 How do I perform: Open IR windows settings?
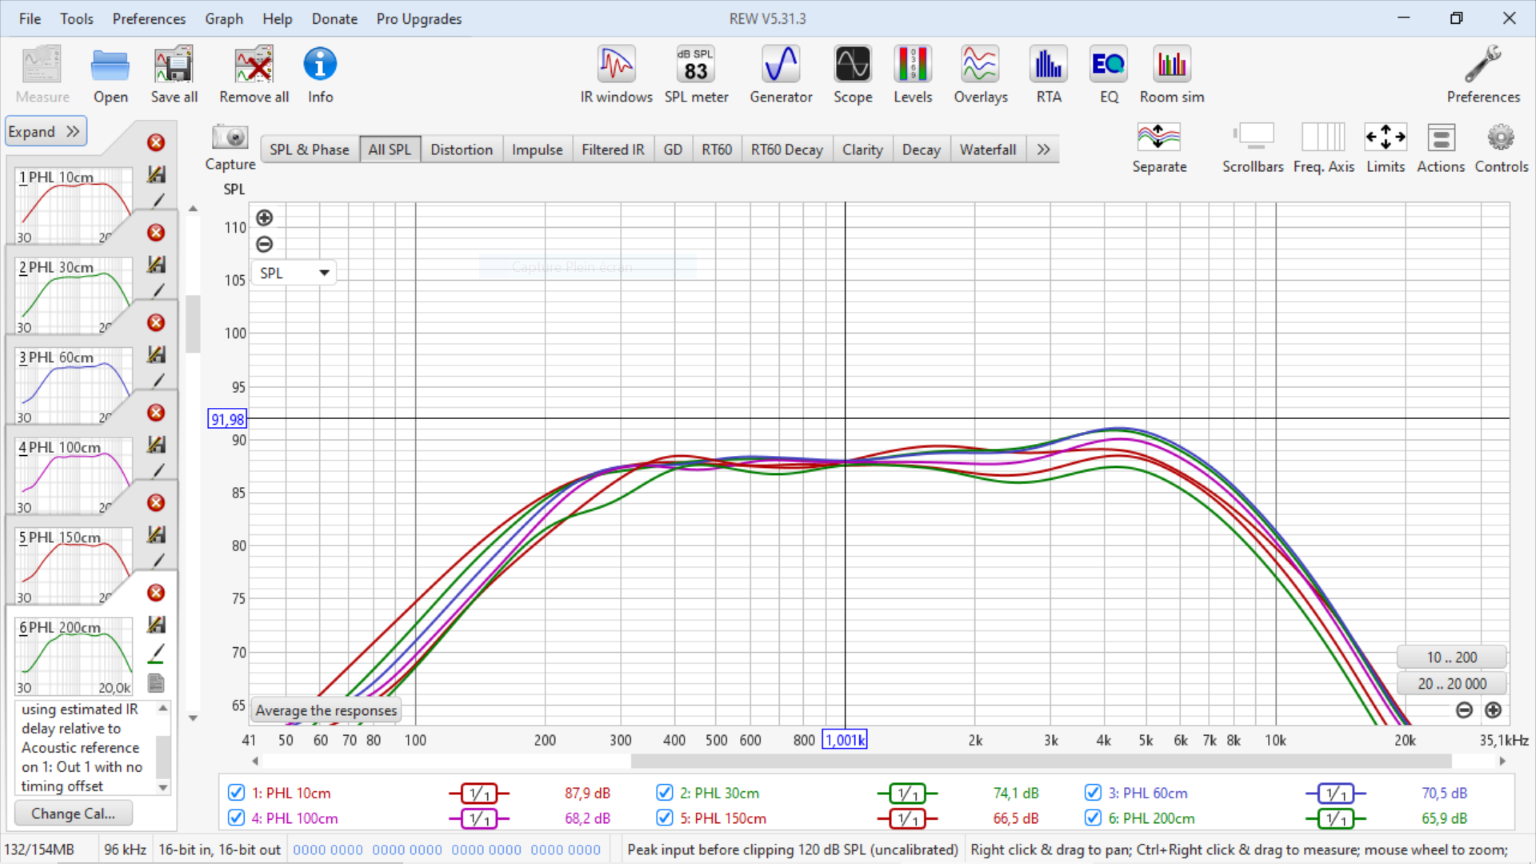(616, 75)
